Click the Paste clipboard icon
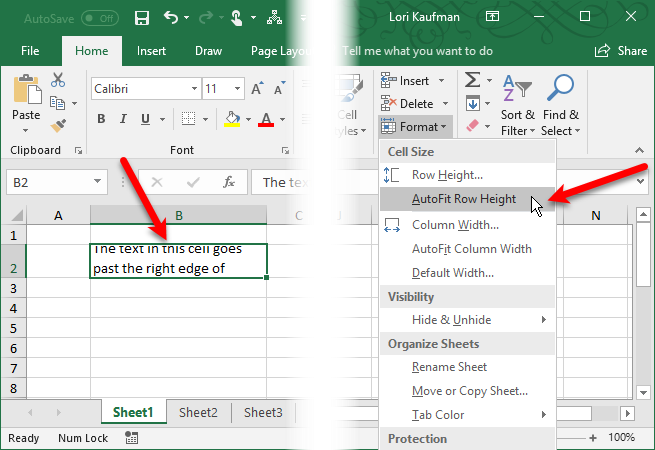Screen dimensions: 655x450 click(28, 89)
